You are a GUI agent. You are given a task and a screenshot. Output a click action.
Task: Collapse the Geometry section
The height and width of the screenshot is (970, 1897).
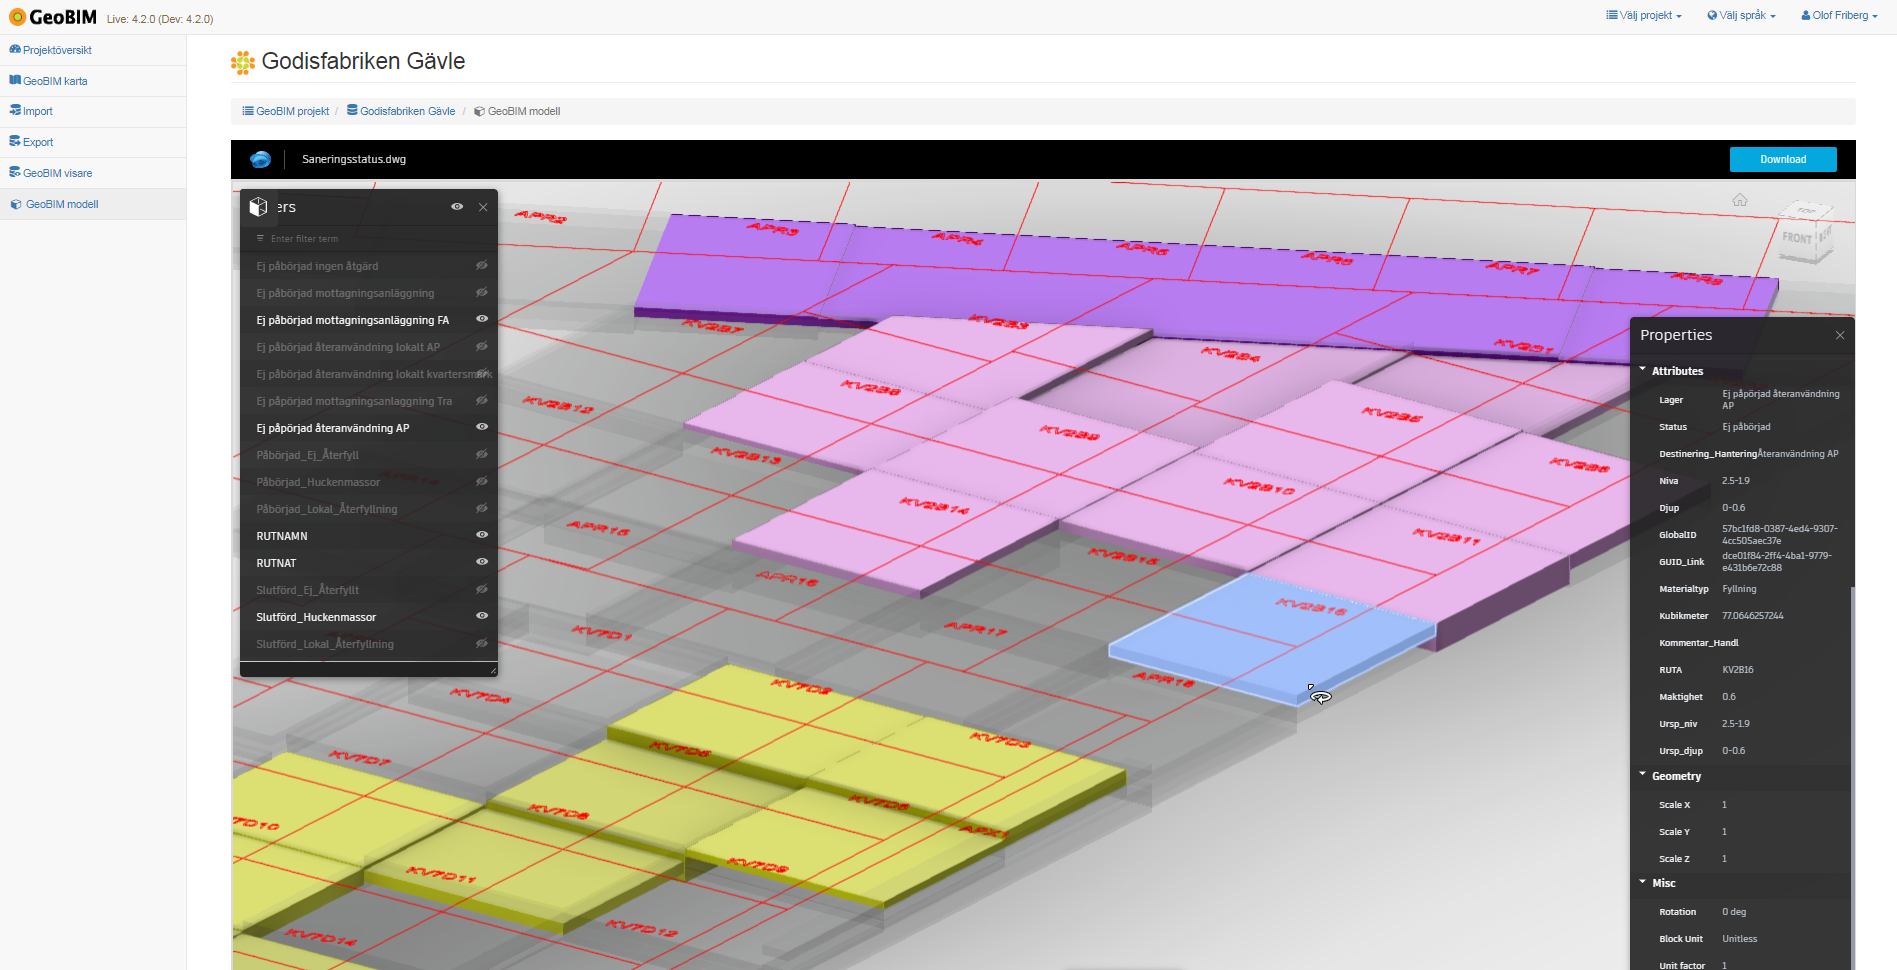click(1643, 776)
